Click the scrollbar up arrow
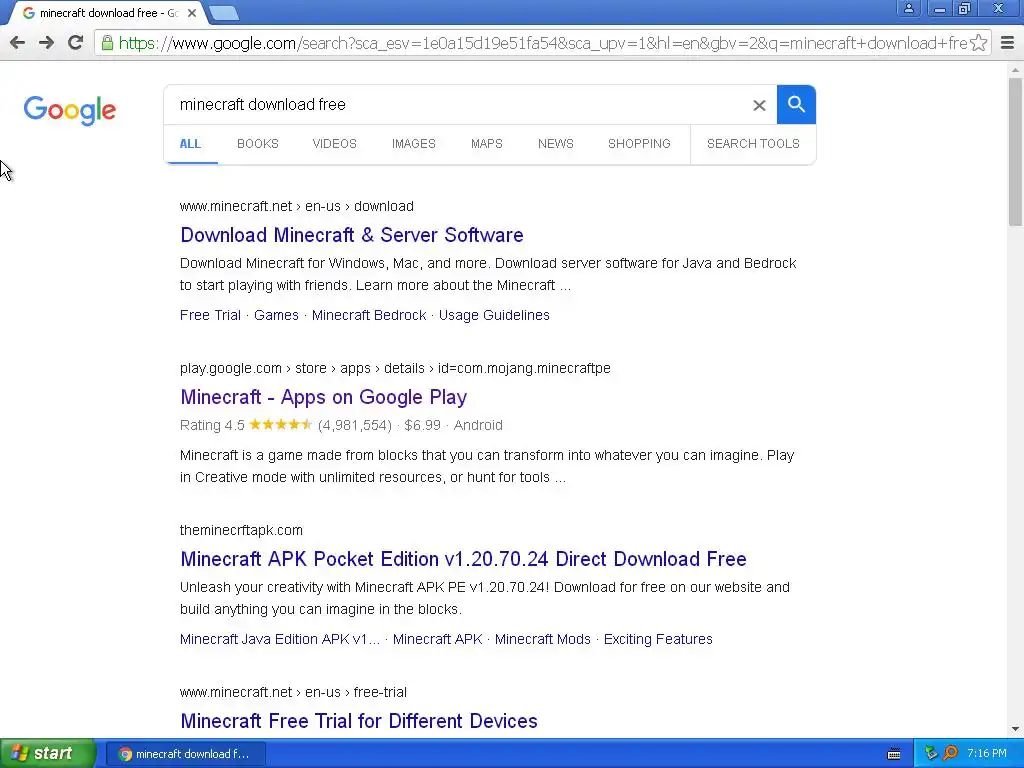 click(1016, 69)
